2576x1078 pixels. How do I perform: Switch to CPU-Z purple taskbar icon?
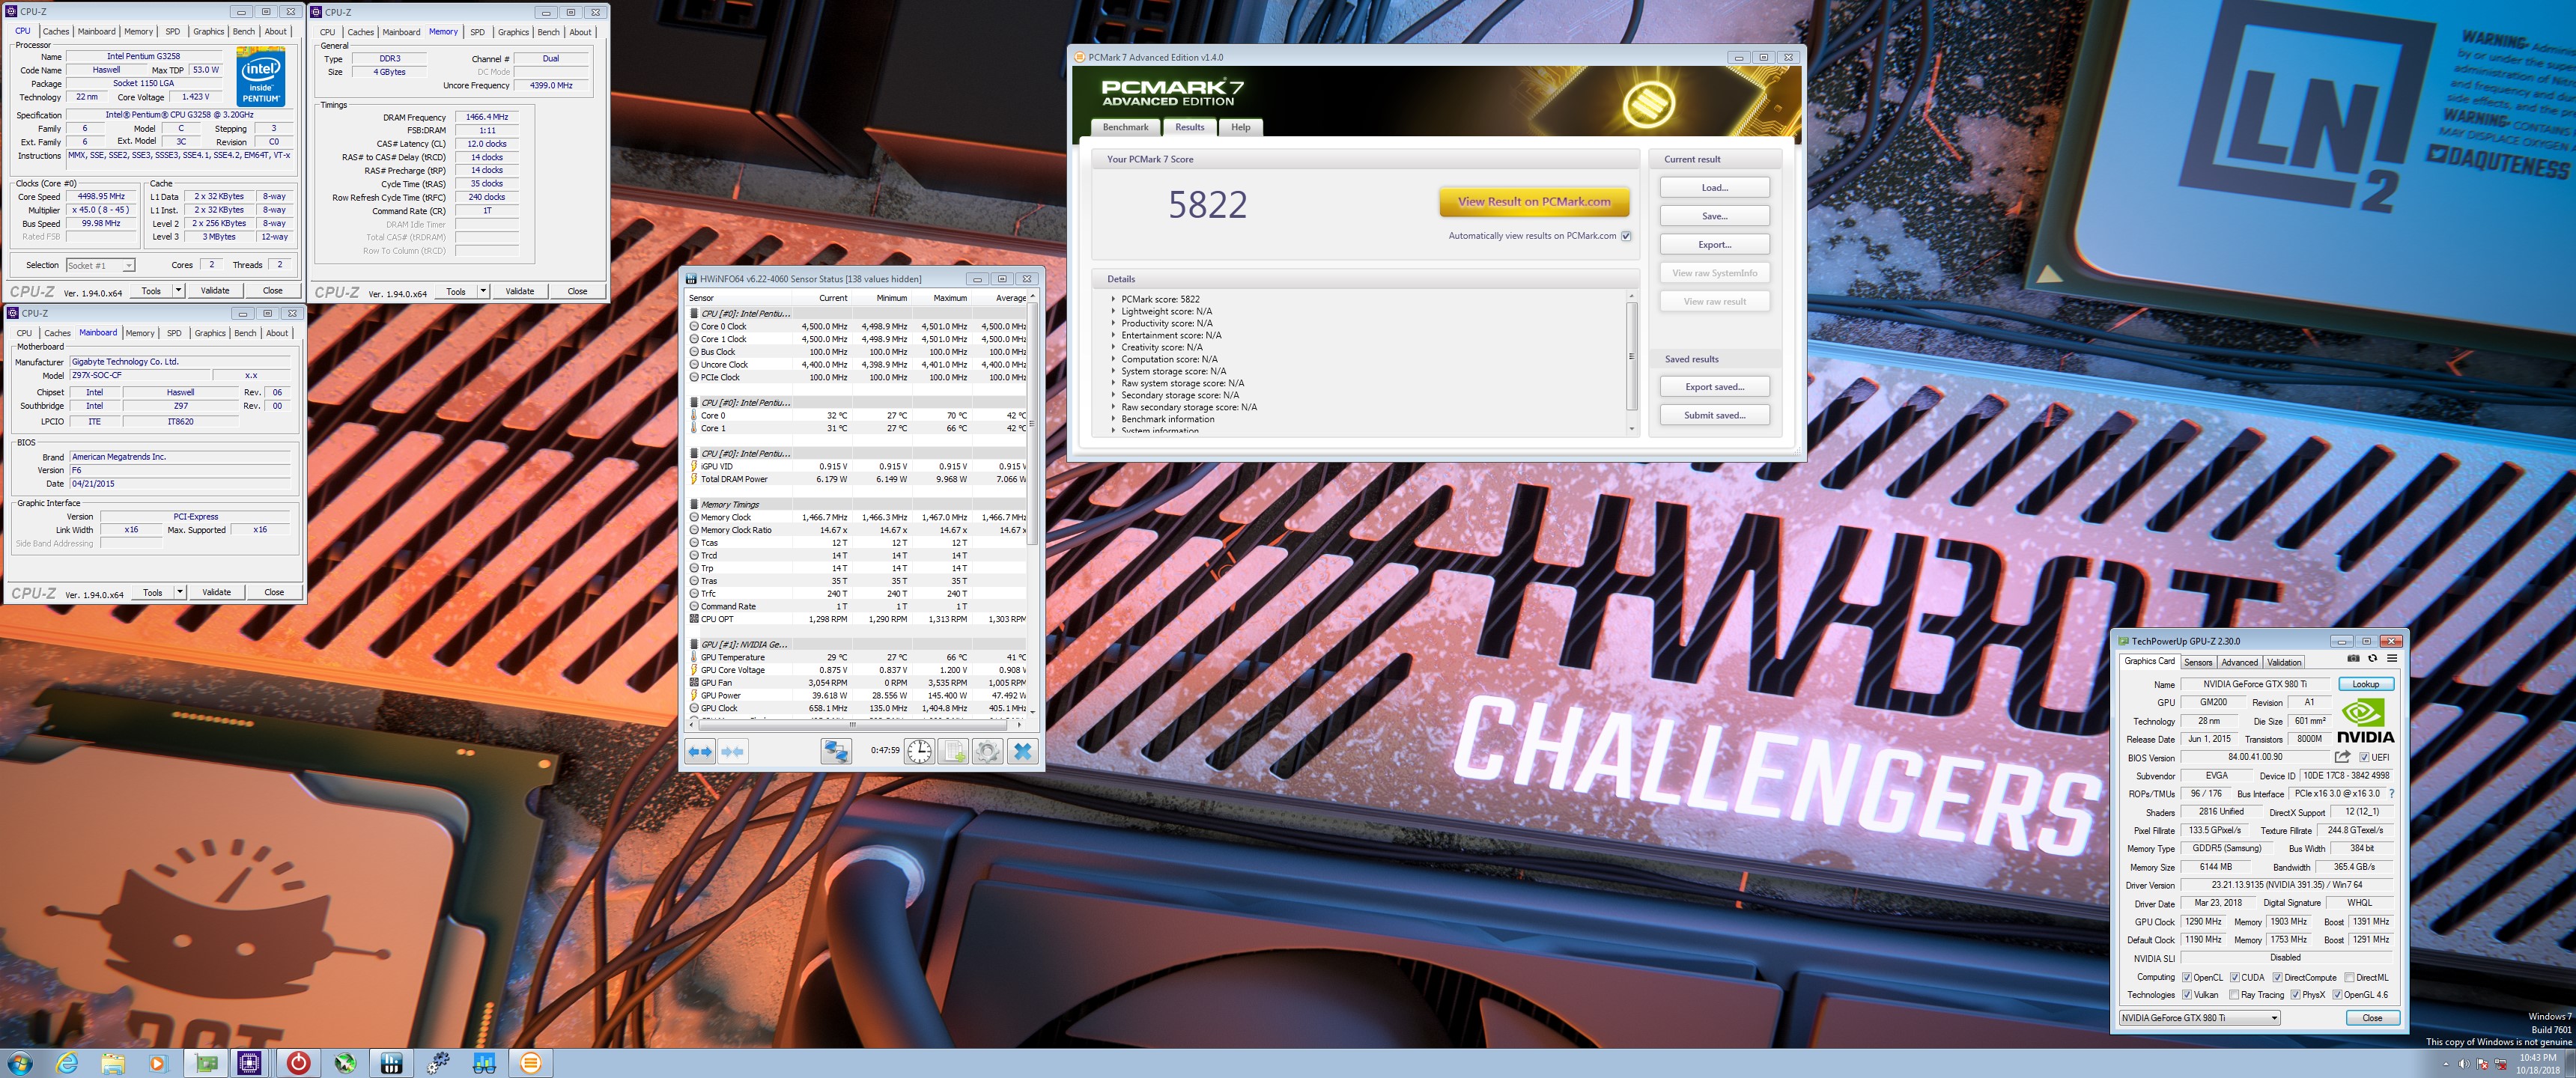250,1063
